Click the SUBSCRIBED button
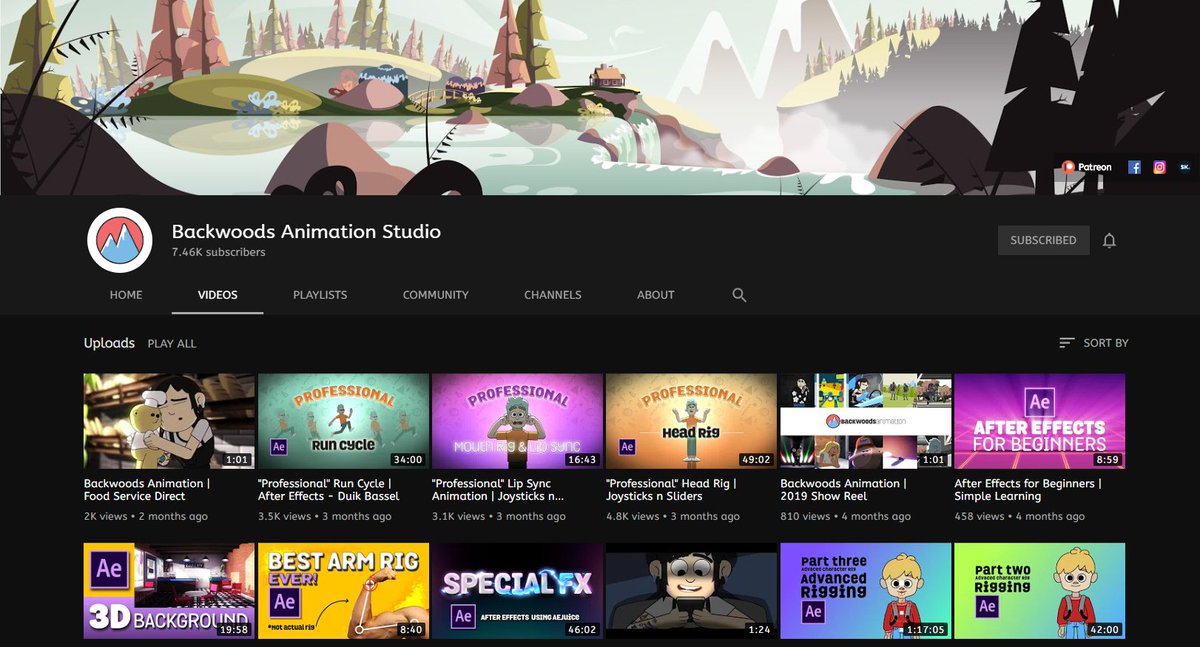This screenshot has width=1200, height=647. 1043,240
